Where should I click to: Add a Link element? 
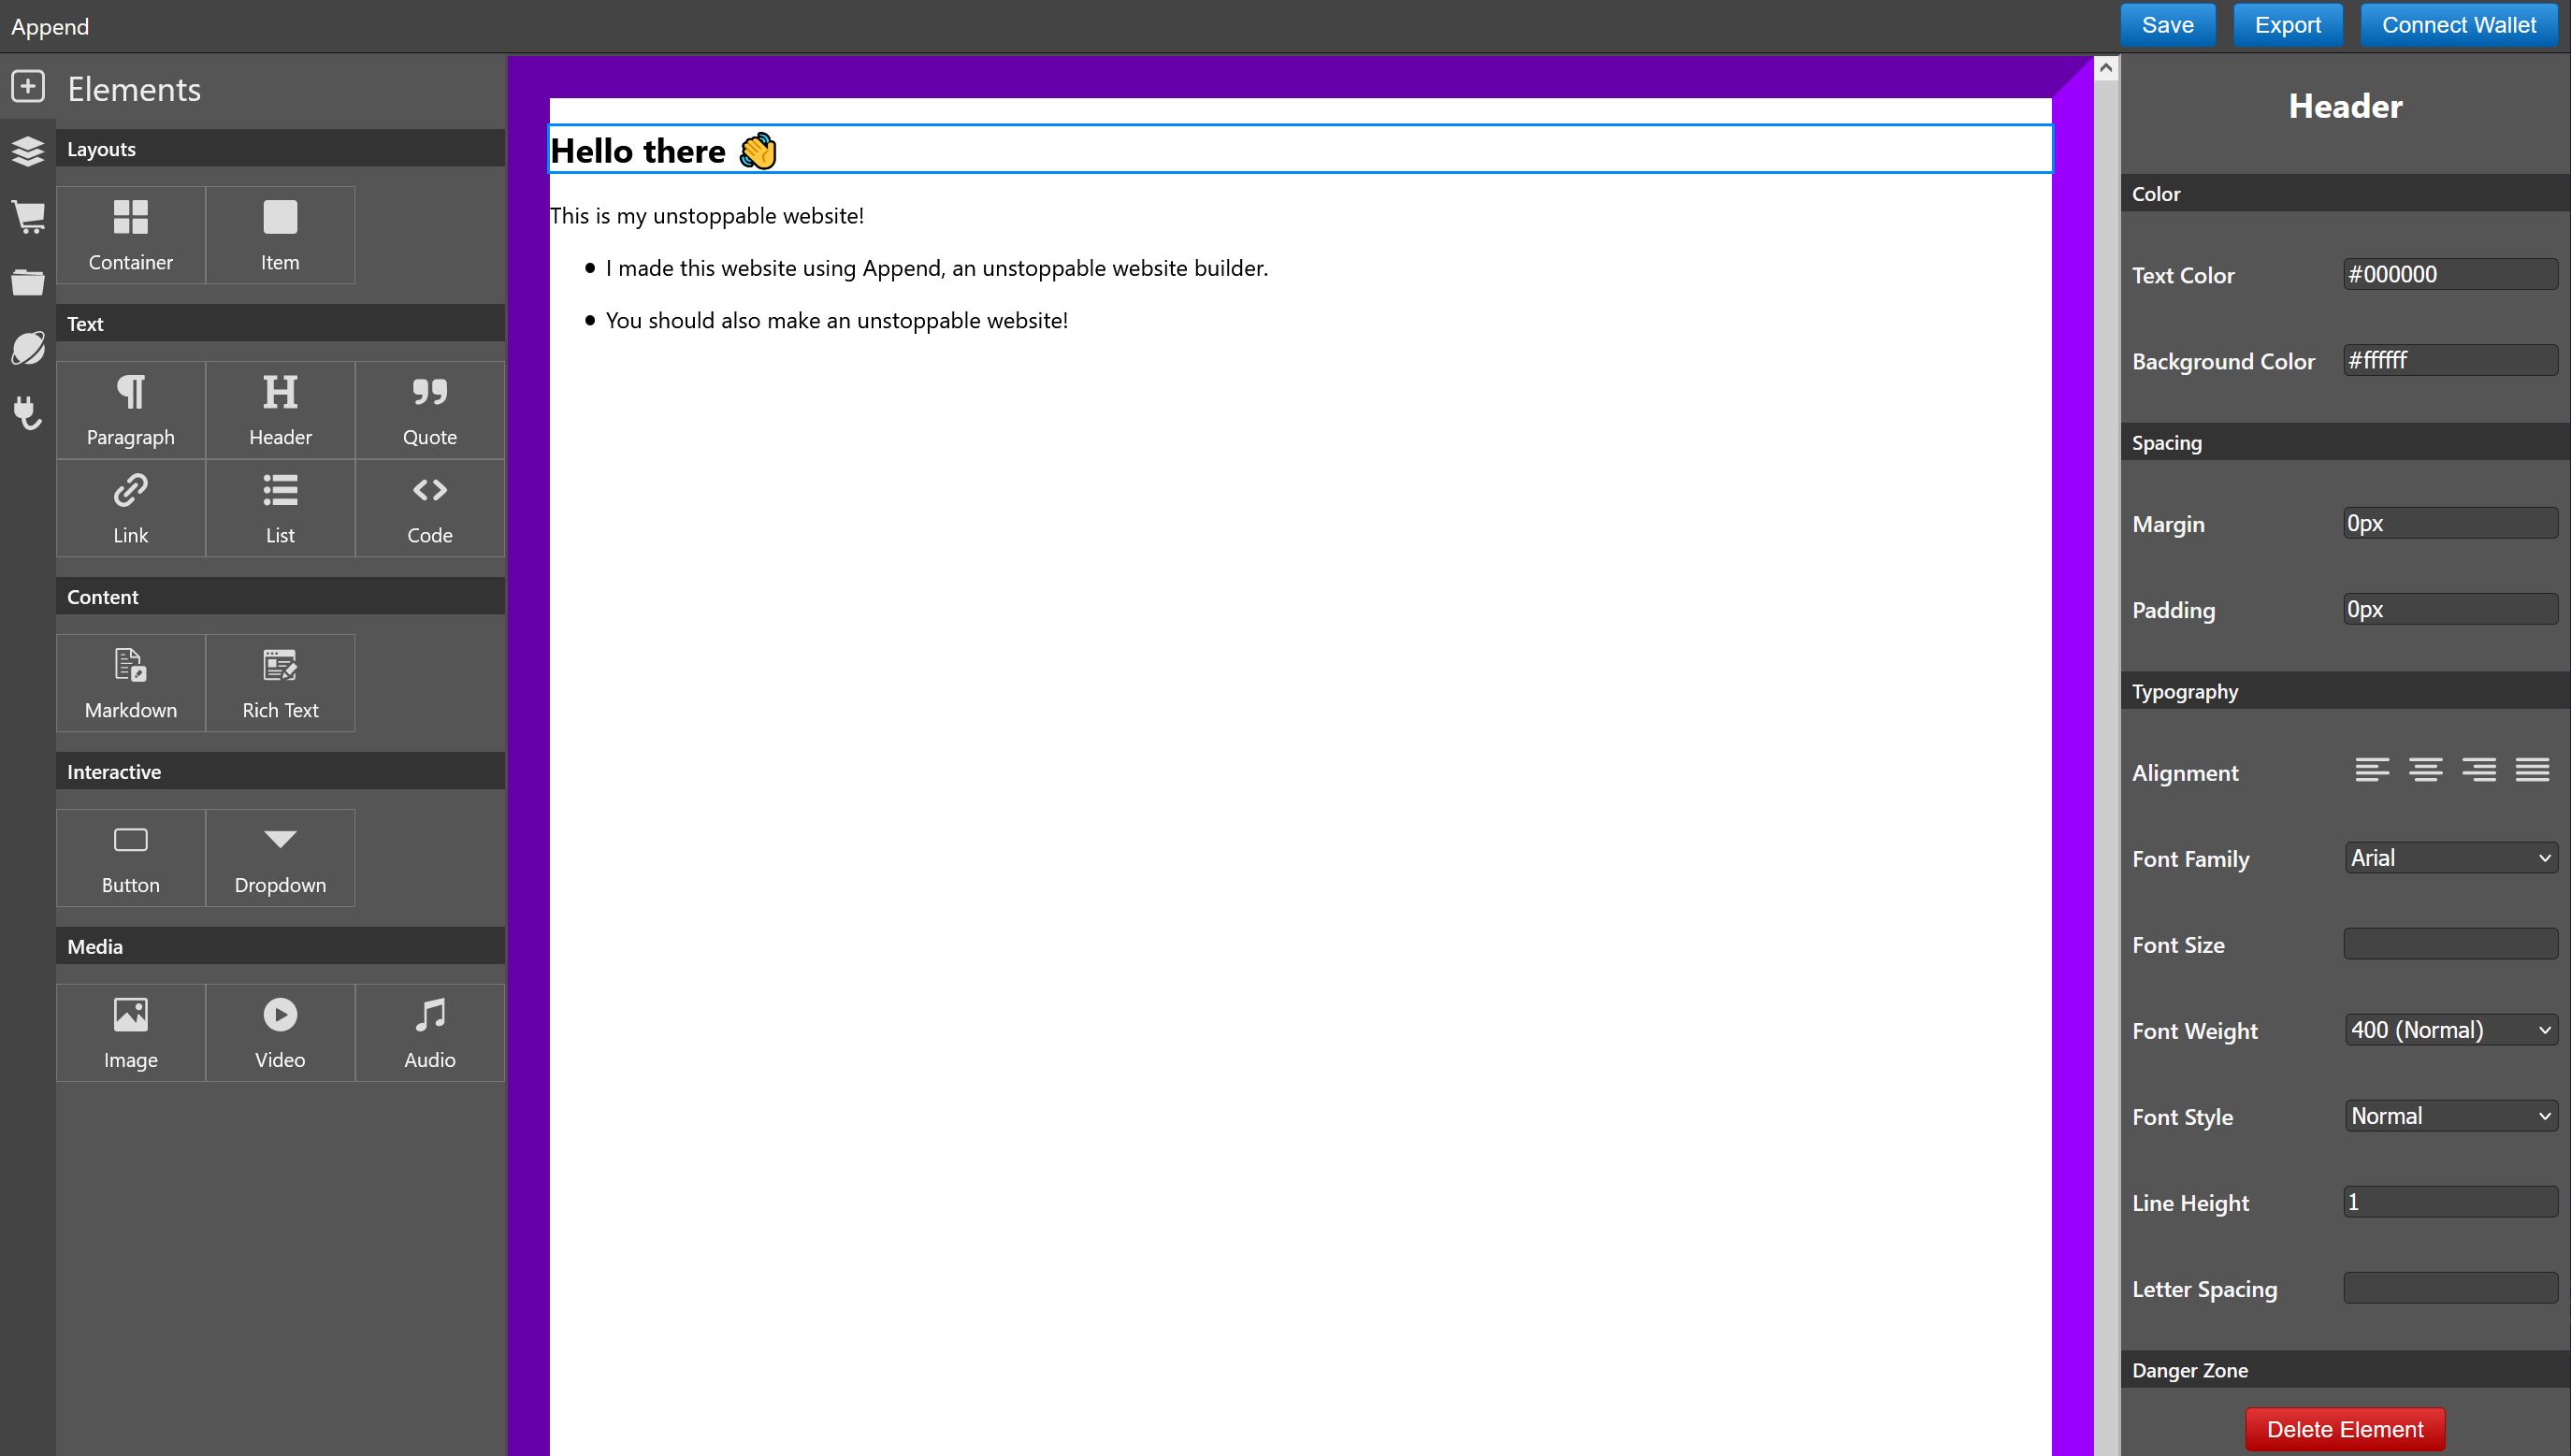pyautogui.click(x=131, y=508)
